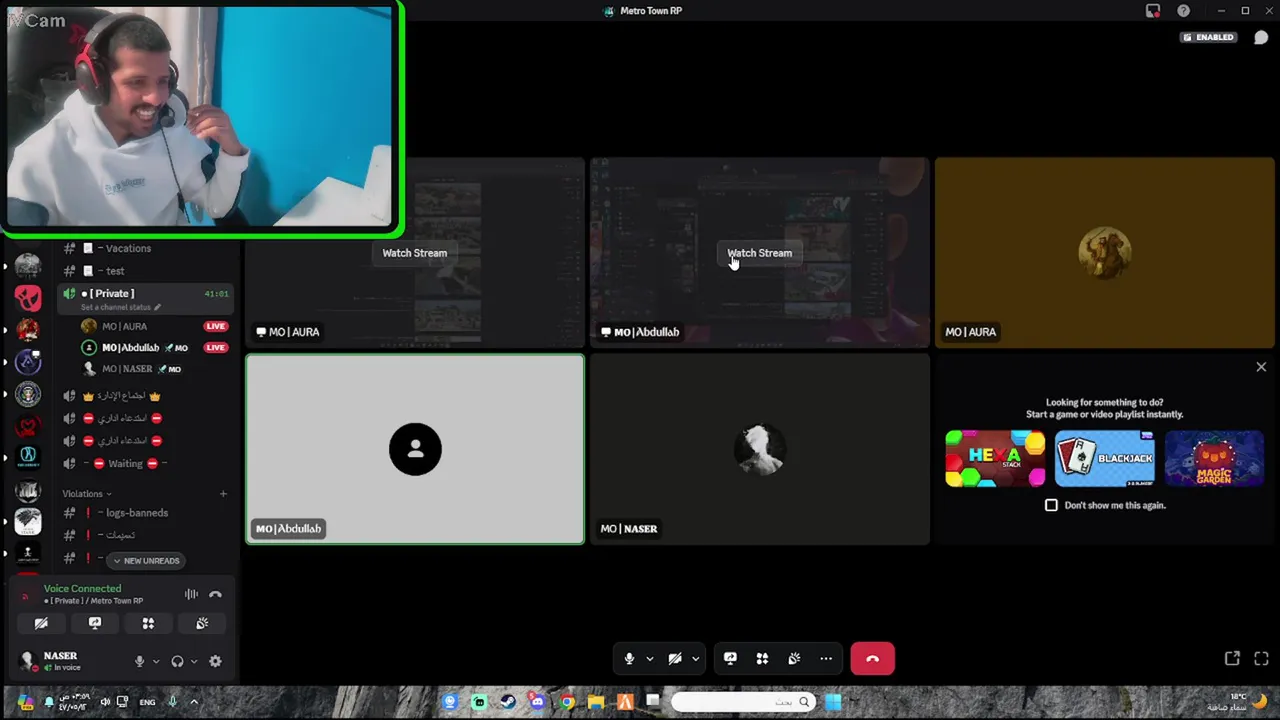The image size is (1280, 720).
Task: Click Voice Connected status text
Action: click(82, 589)
